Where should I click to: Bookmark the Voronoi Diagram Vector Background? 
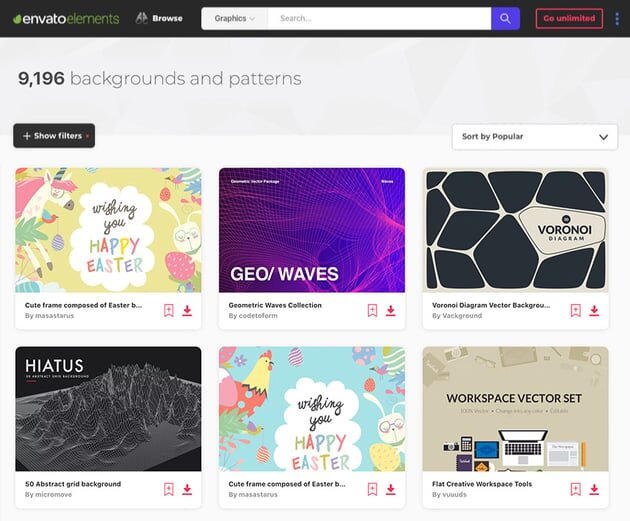(575, 311)
